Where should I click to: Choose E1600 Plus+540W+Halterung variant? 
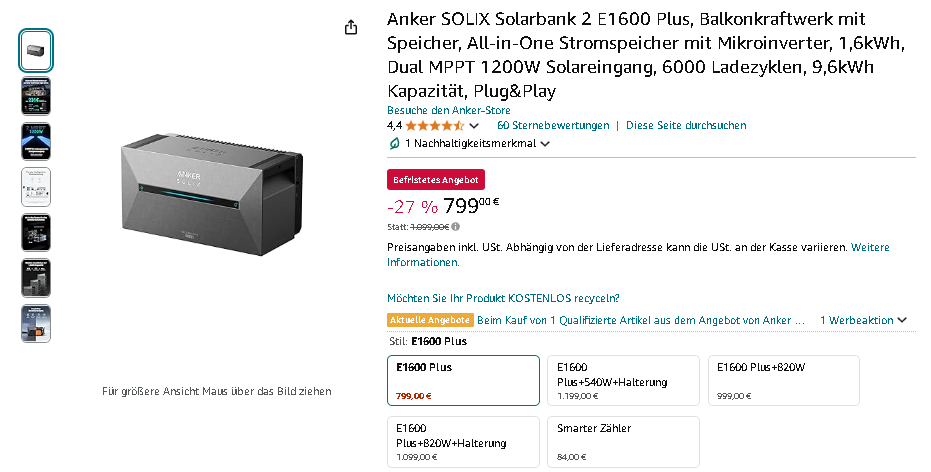[623, 381]
